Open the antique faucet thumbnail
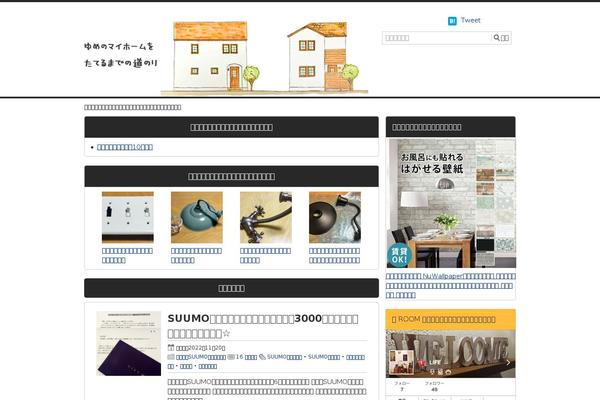600x400 pixels. (266, 217)
